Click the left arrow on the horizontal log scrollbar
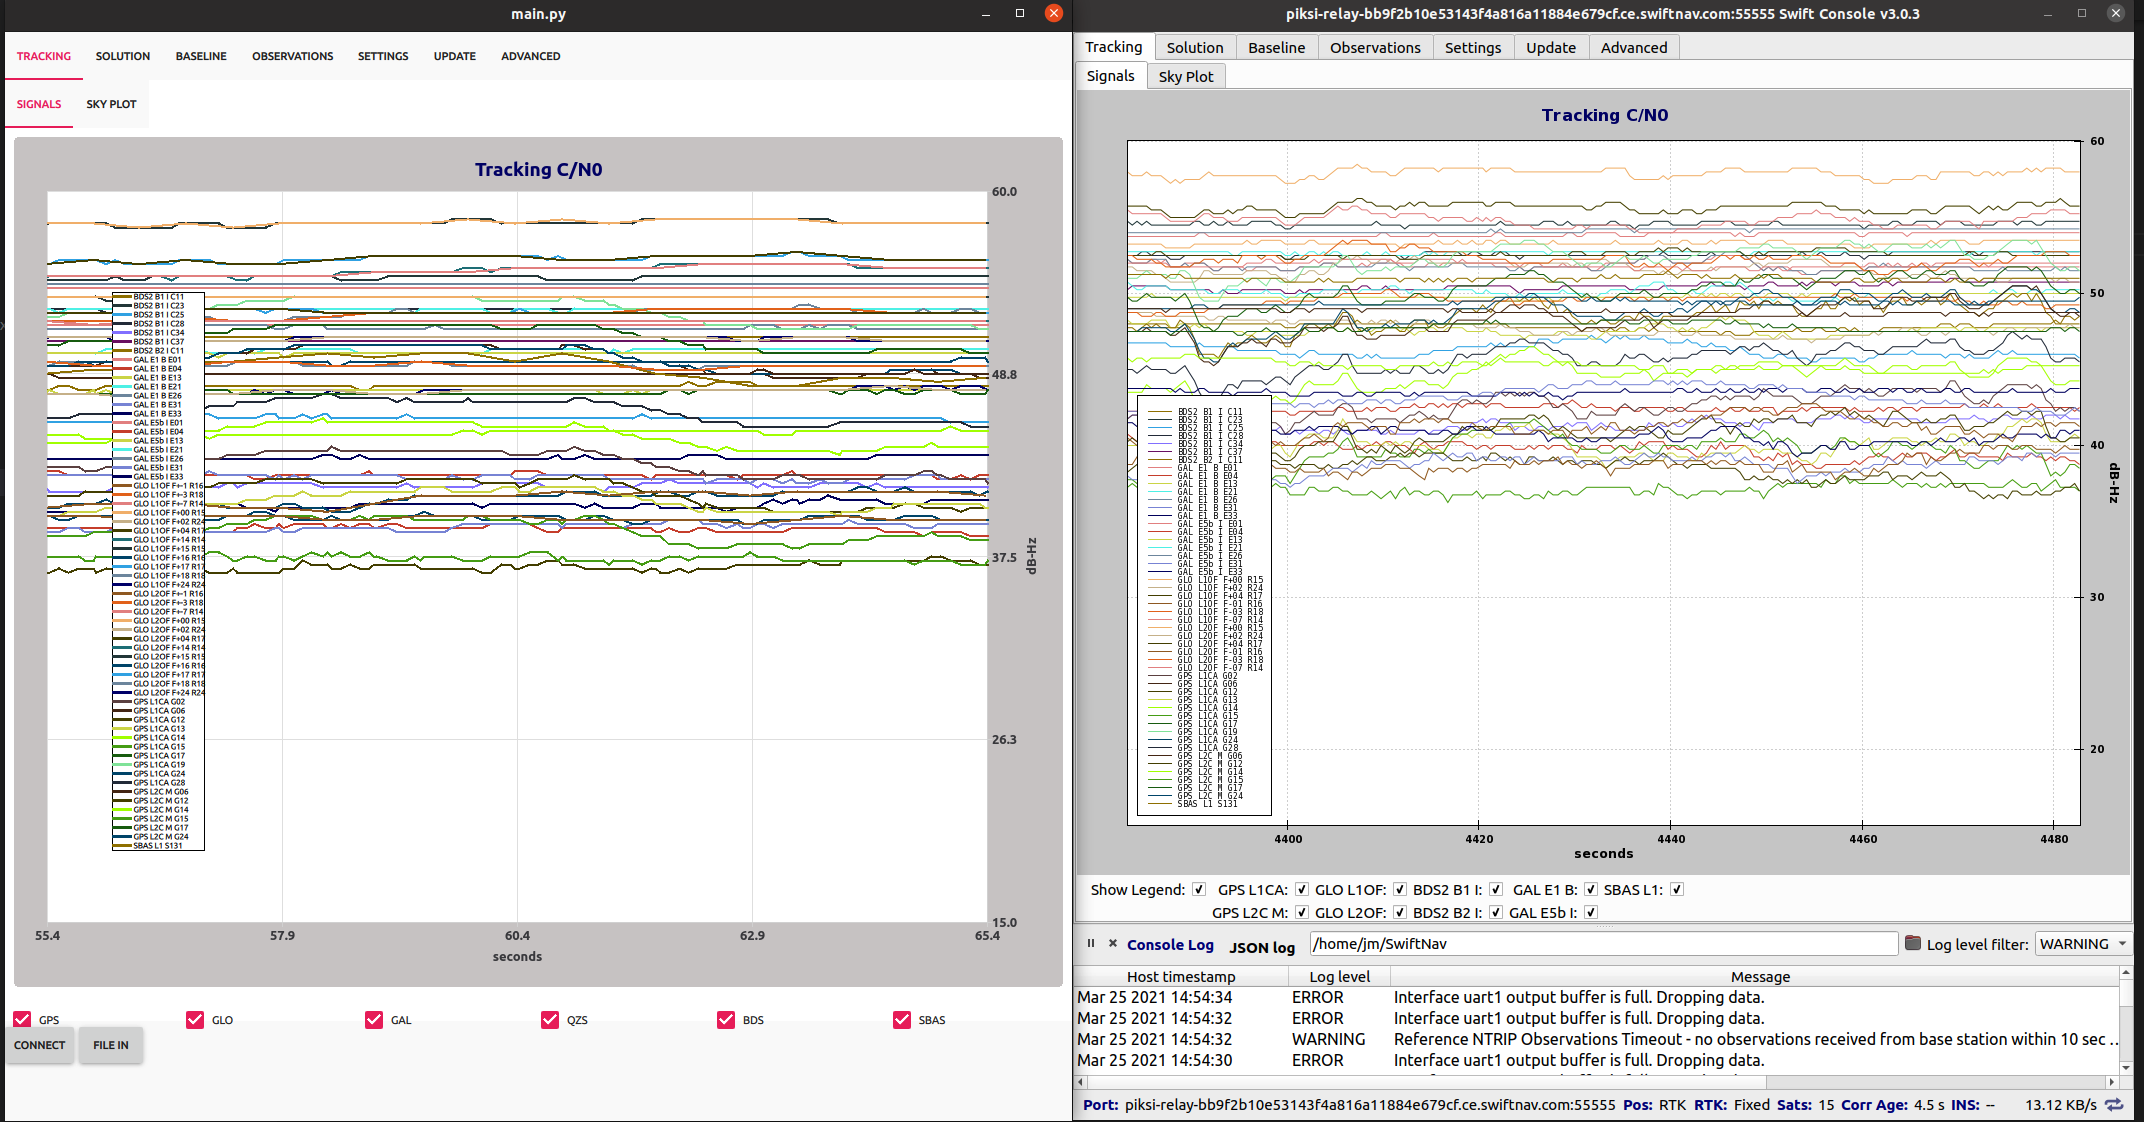The width and height of the screenshot is (2144, 1122). point(1081,1082)
